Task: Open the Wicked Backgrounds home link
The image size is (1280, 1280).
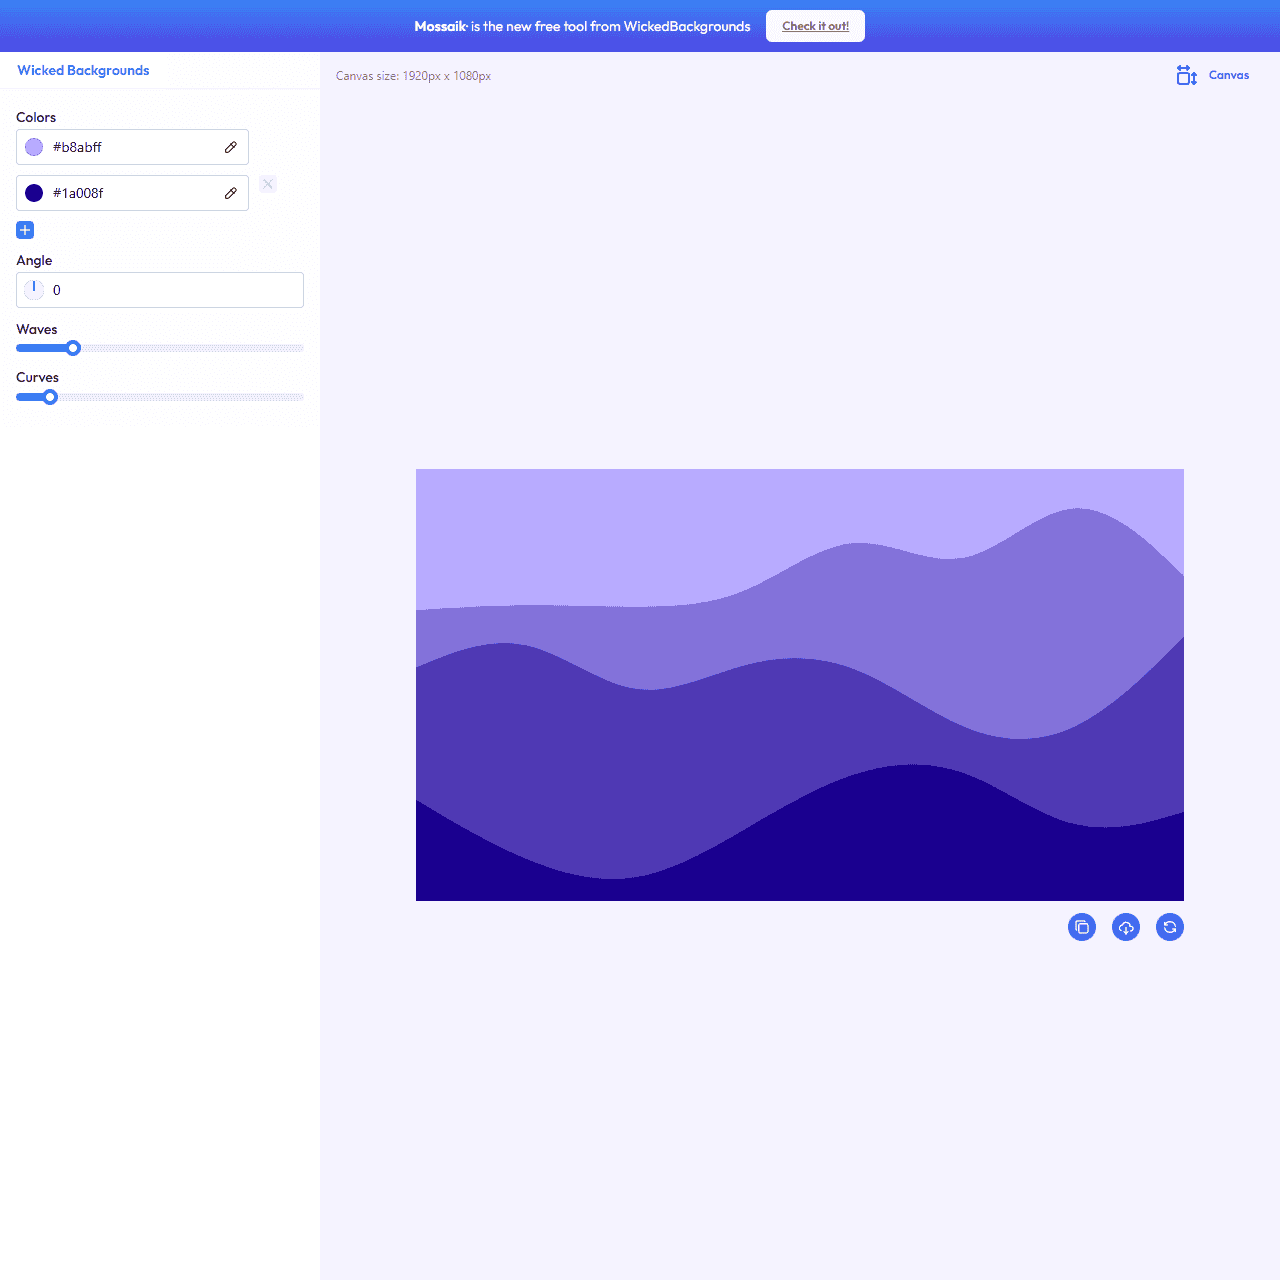Action: (83, 70)
